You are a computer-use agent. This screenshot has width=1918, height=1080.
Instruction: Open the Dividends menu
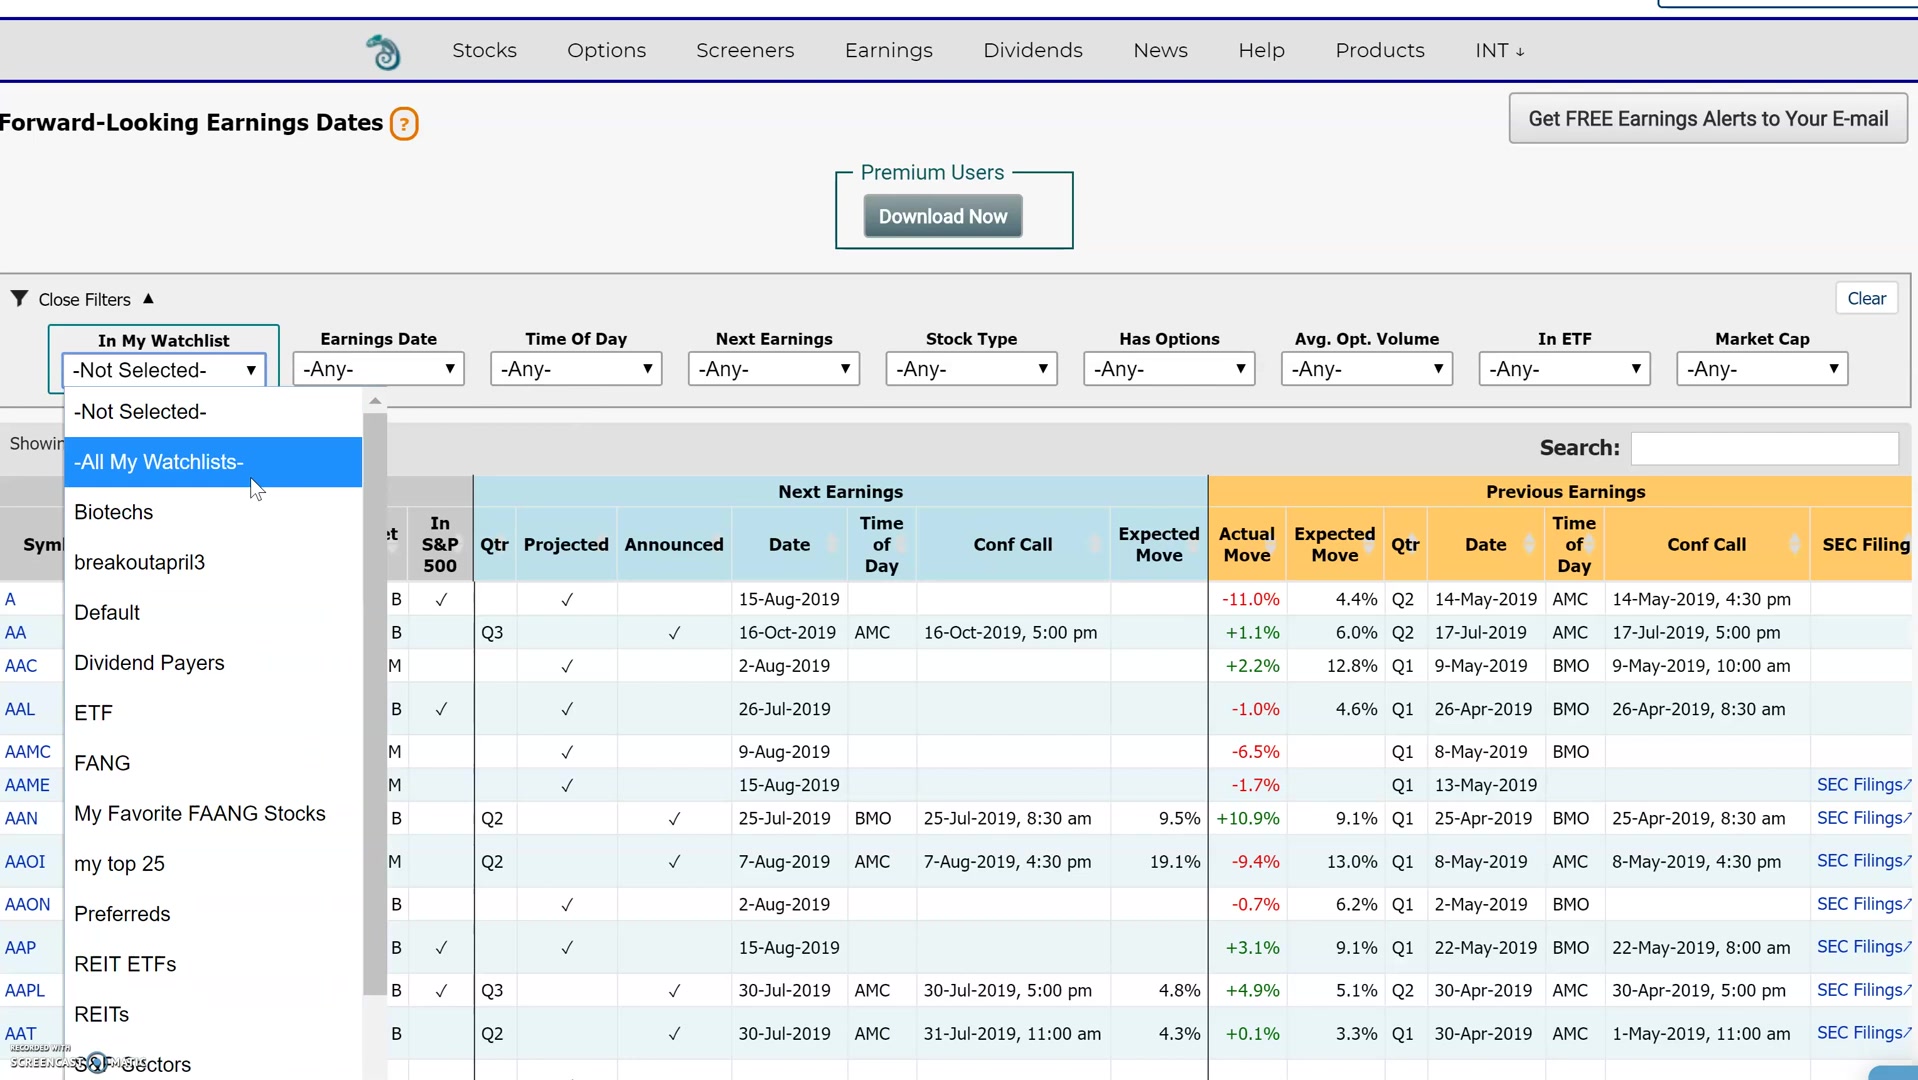point(1033,50)
